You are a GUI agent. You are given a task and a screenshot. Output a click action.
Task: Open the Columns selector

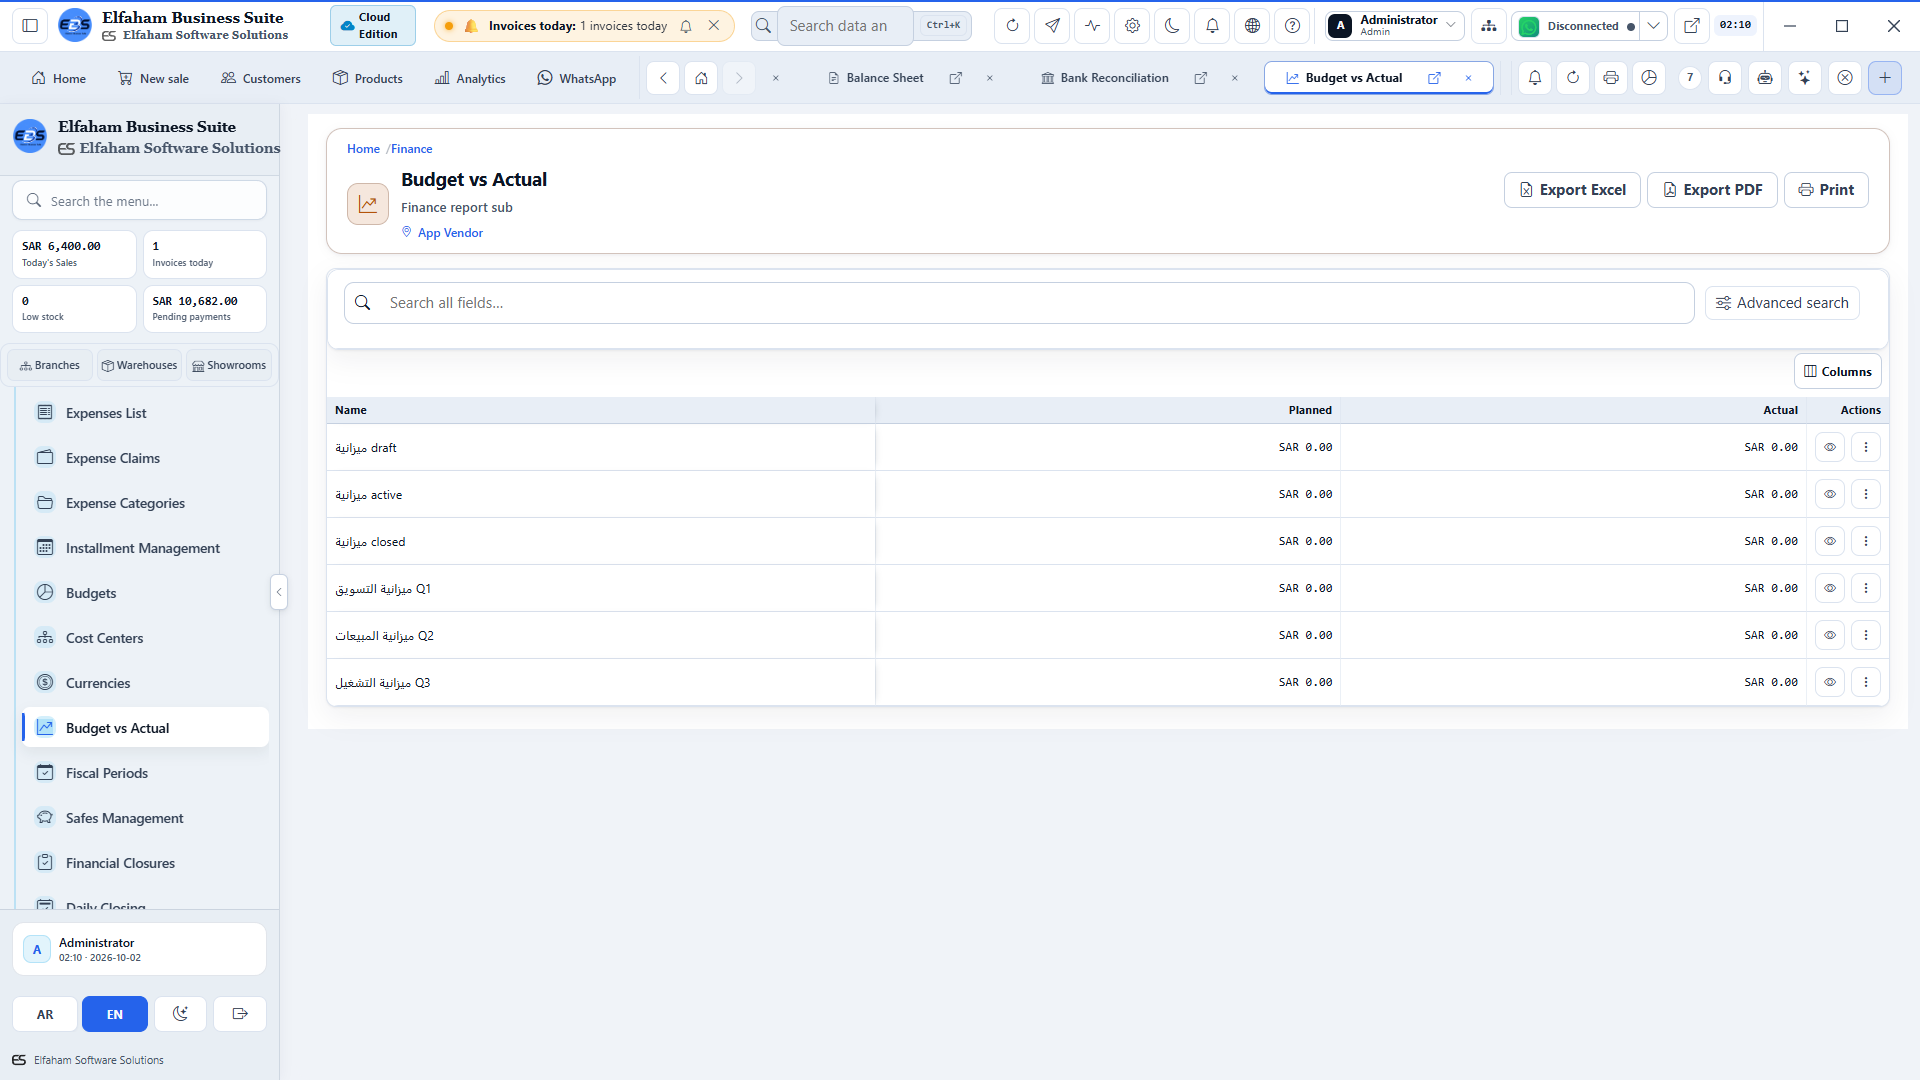[x=1837, y=371]
